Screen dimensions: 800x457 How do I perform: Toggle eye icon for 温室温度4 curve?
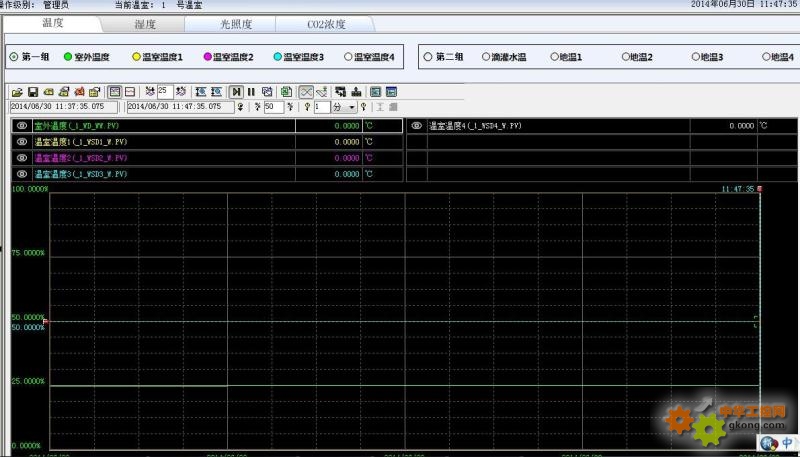click(x=416, y=126)
